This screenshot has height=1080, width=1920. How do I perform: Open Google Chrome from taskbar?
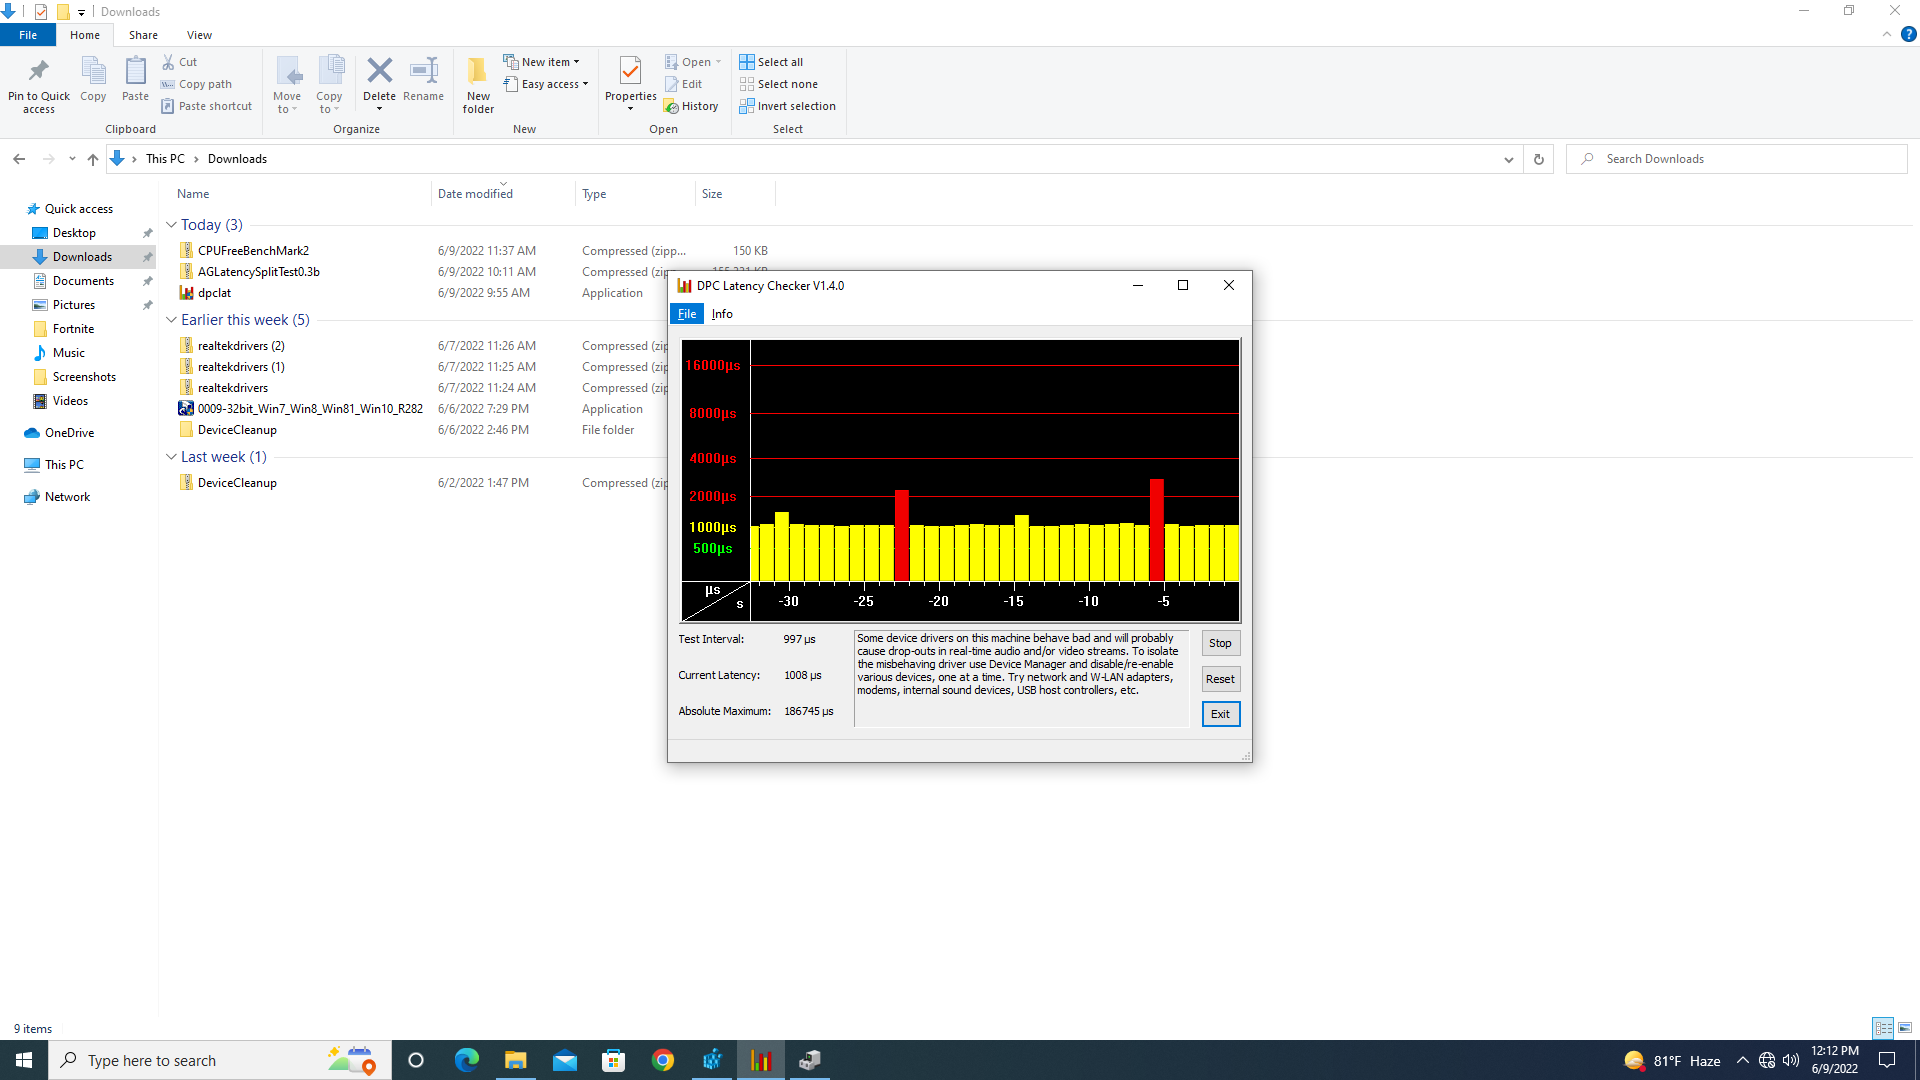click(x=662, y=1060)
